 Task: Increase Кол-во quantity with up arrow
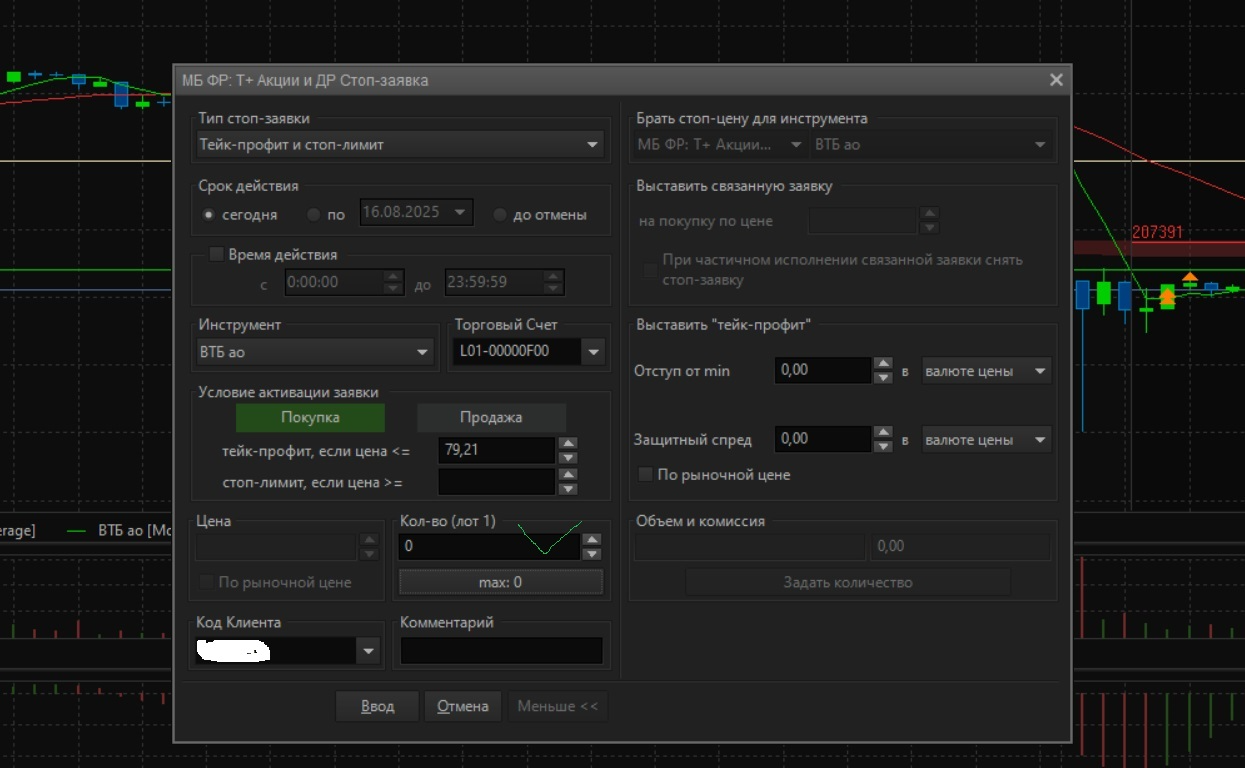(x=592, y=540)
